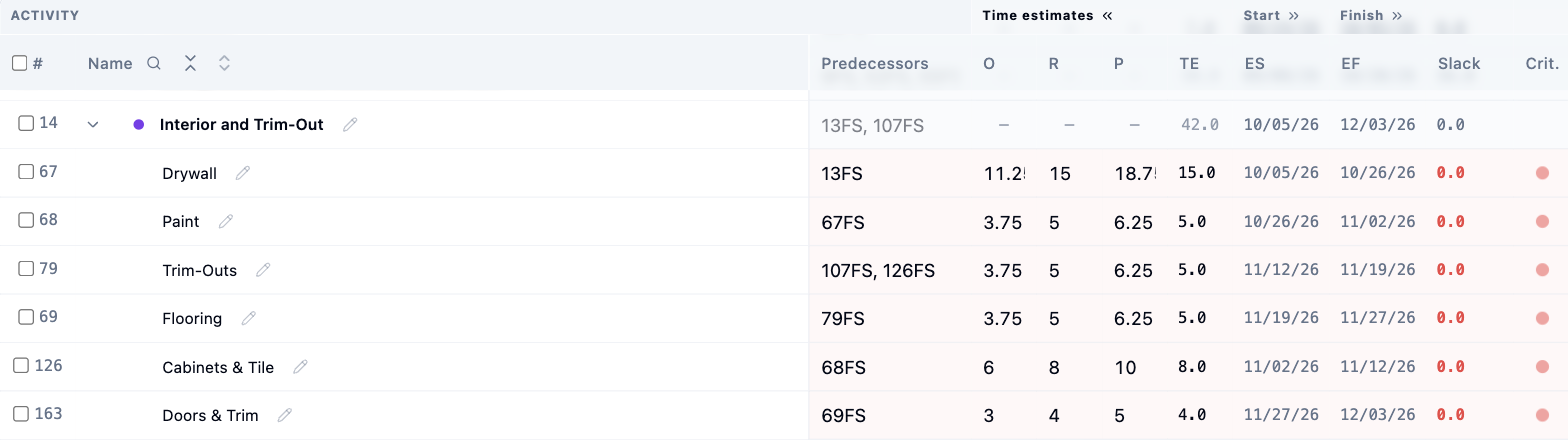The image size is (1568, 440).
Task: Click the purple color dot of Interior group
Action: tap(139, 125)
